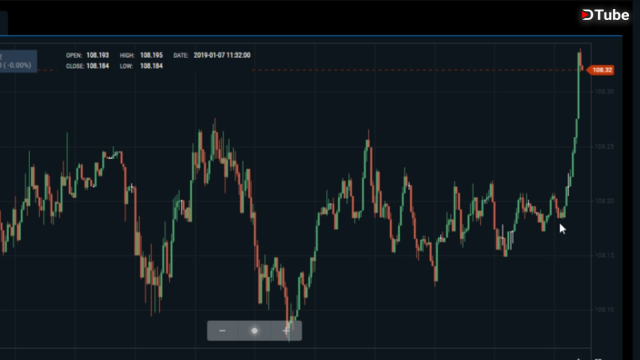
Task: Click the chart zoom reset dot button
Action: click(254, 331)
